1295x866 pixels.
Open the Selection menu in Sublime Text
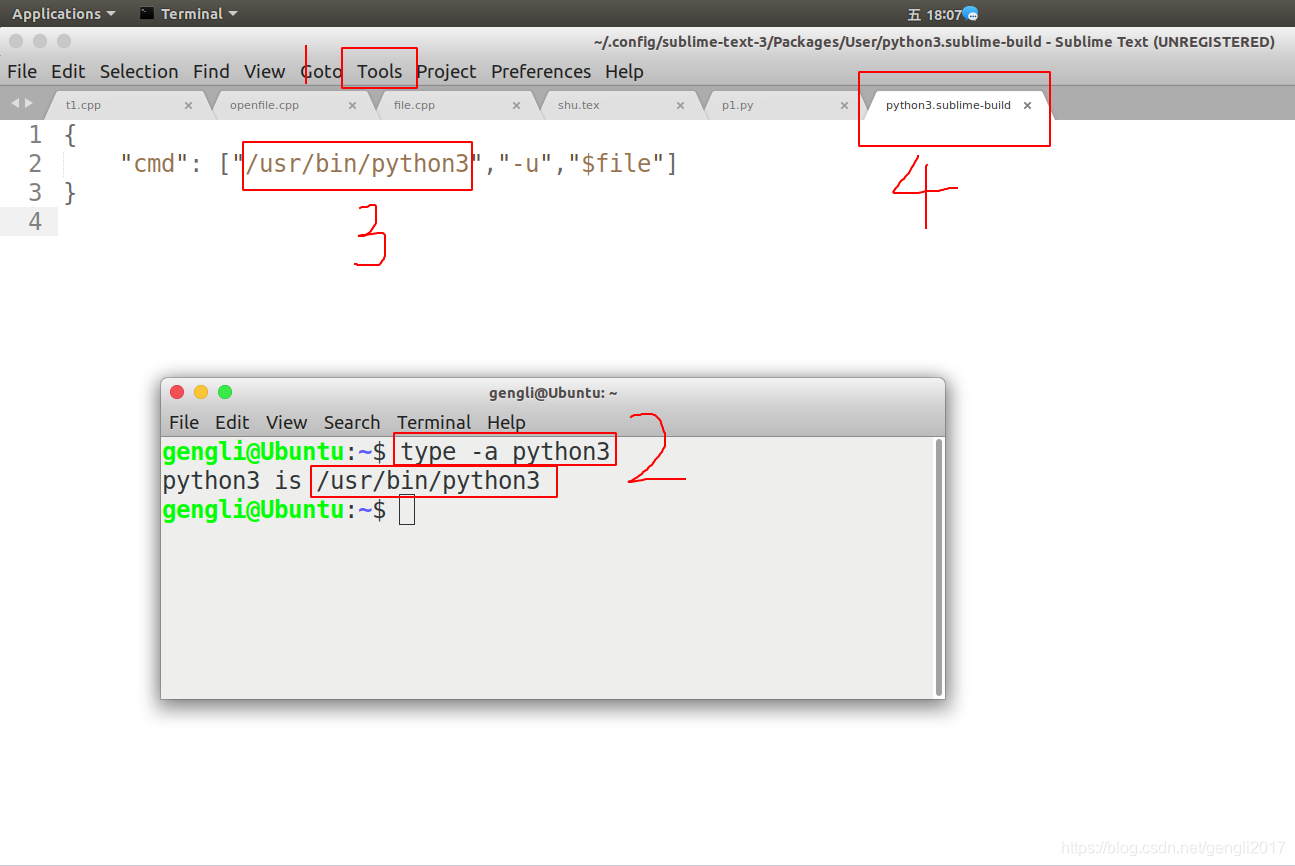click(139, 71)
